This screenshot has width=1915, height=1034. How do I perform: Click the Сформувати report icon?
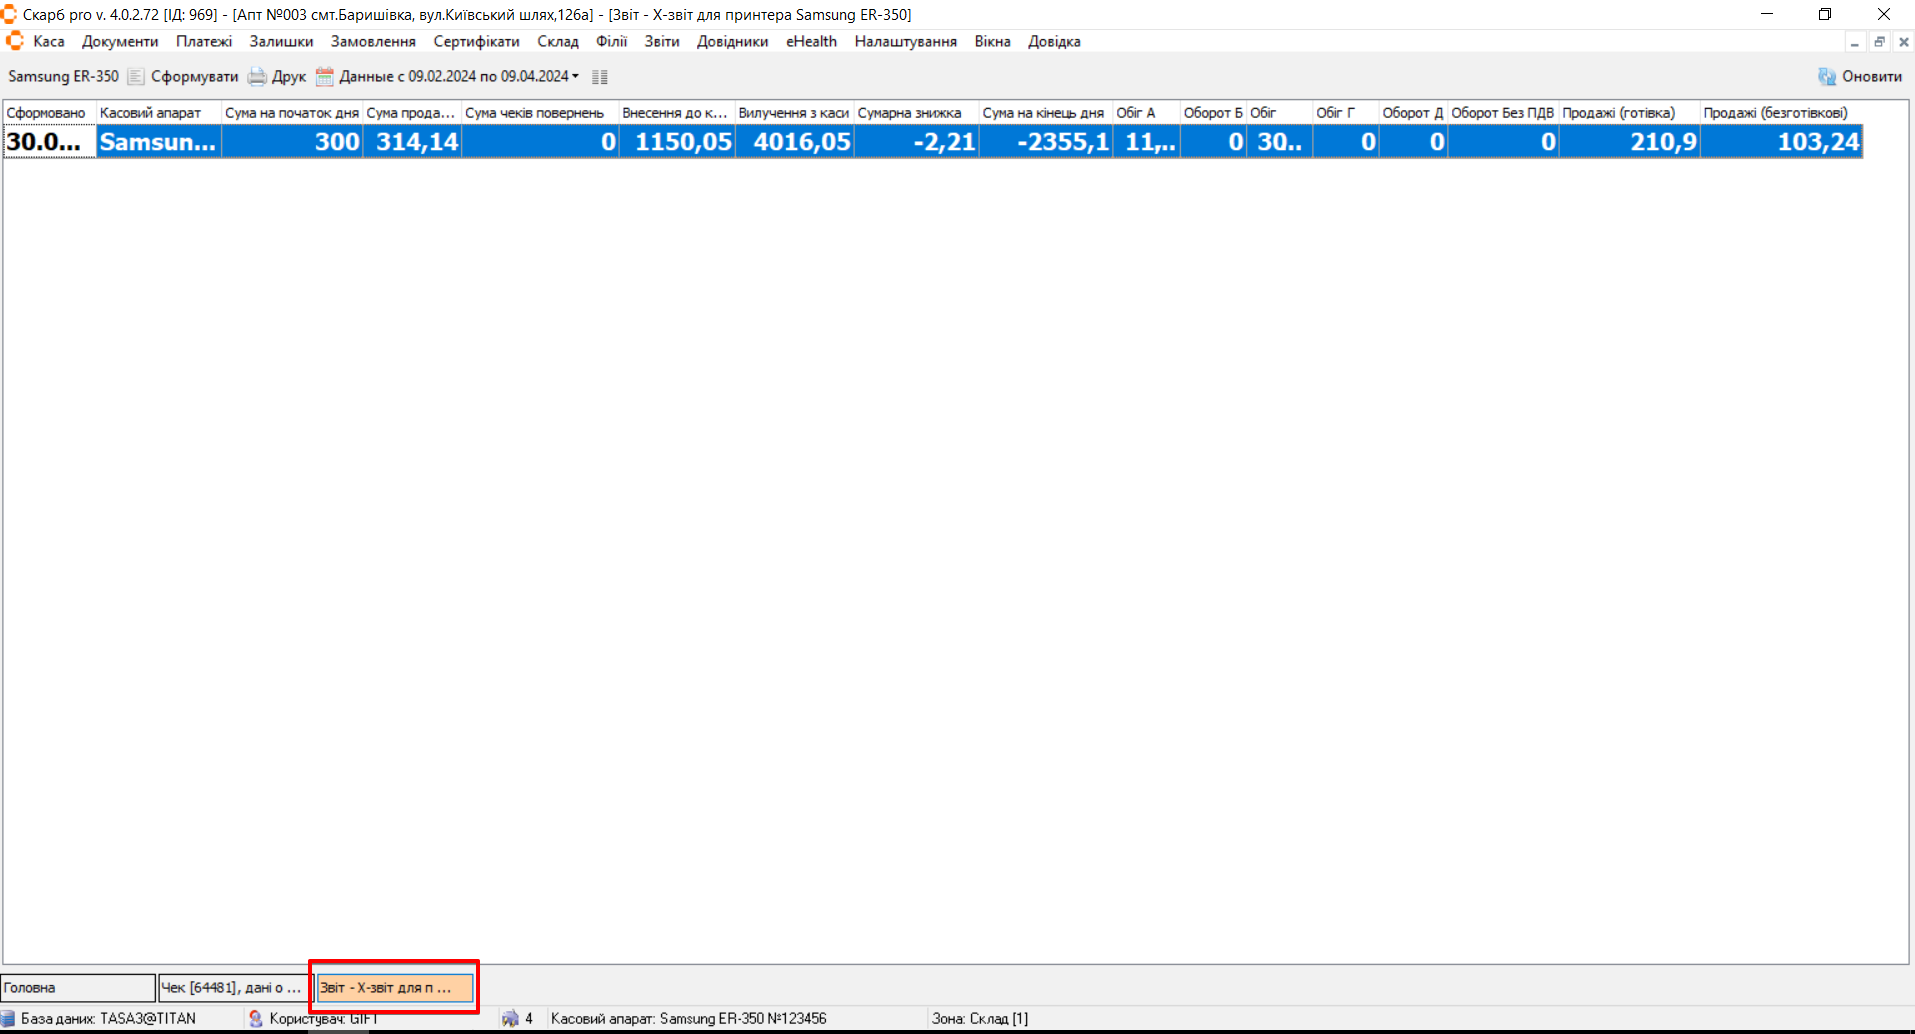(136, 77)
